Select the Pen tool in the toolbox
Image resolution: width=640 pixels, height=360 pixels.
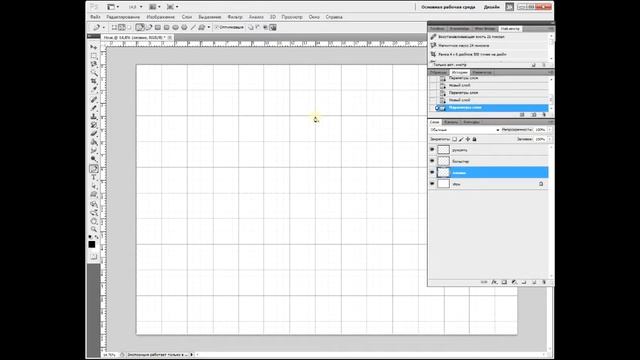pos(94,169)
